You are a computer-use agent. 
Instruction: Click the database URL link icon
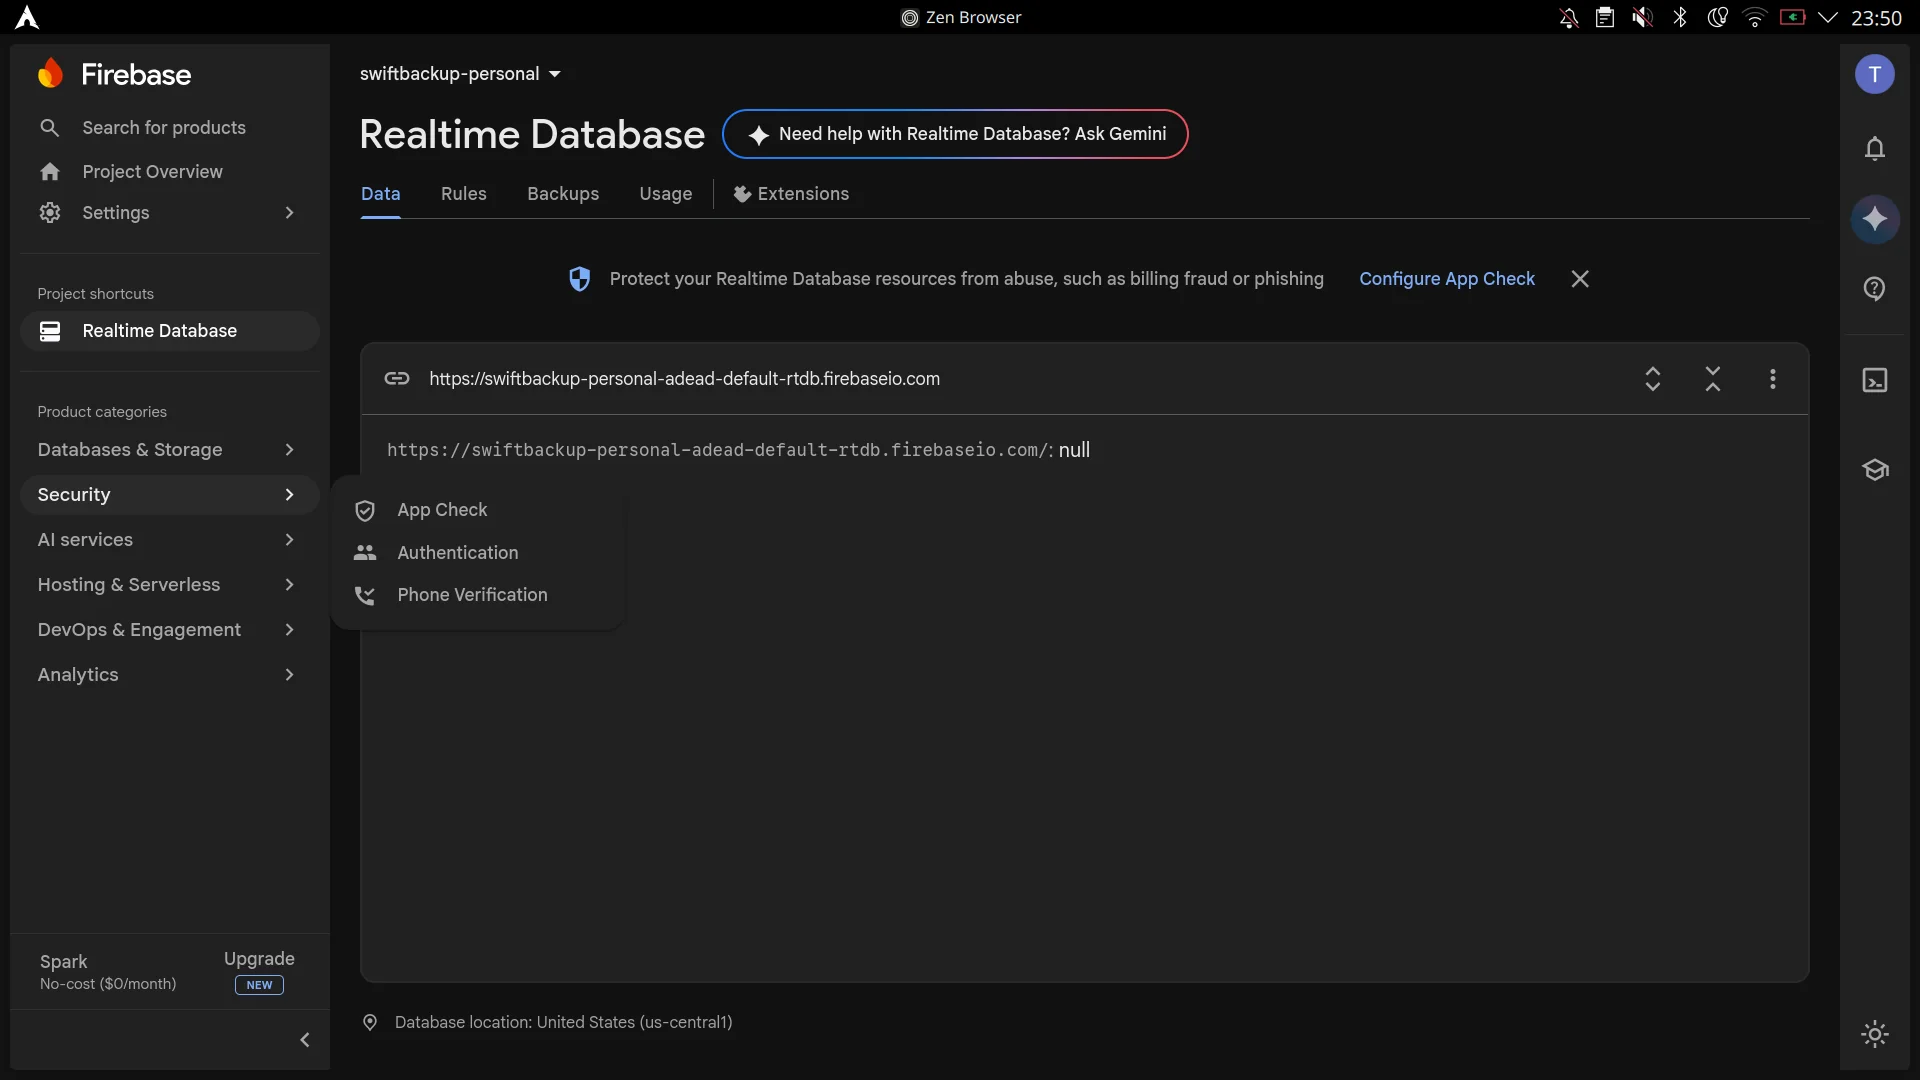[397, 379]
